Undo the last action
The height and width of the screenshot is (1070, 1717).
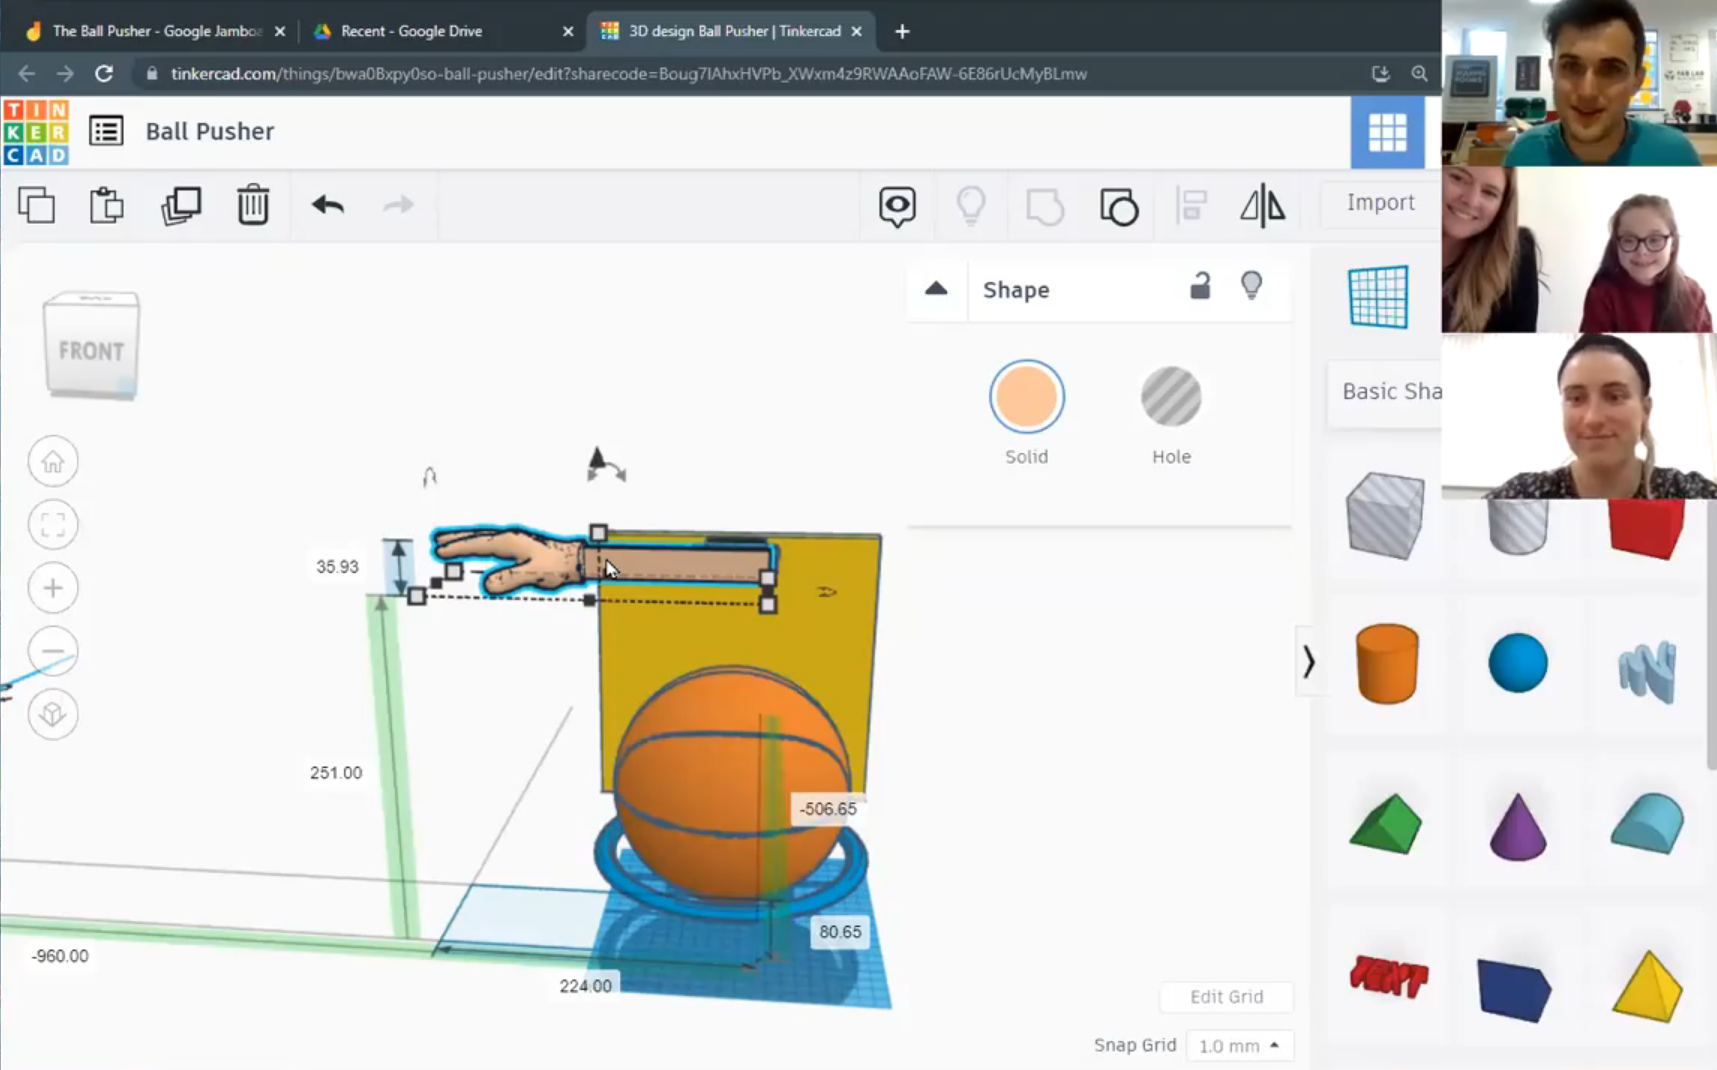tap(326, 205)
